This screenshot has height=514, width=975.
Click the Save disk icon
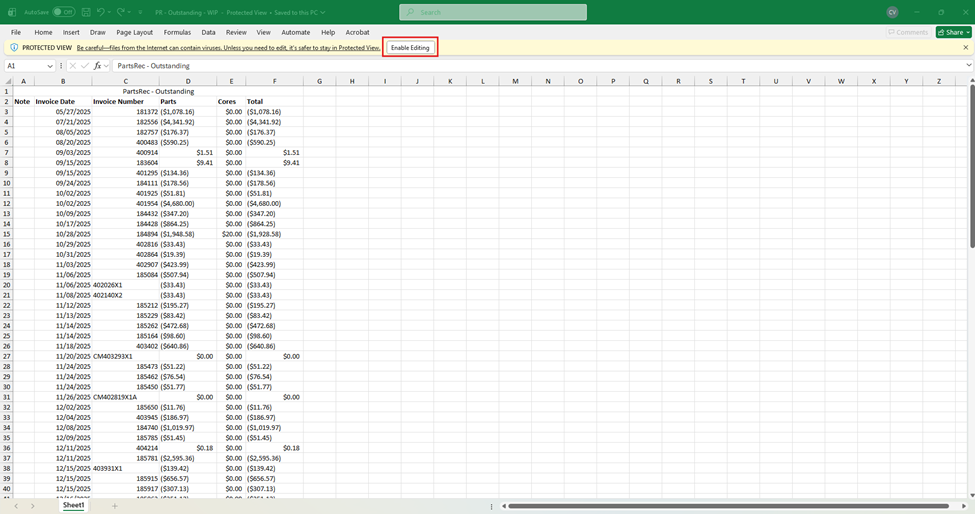[x=86, y=12]
